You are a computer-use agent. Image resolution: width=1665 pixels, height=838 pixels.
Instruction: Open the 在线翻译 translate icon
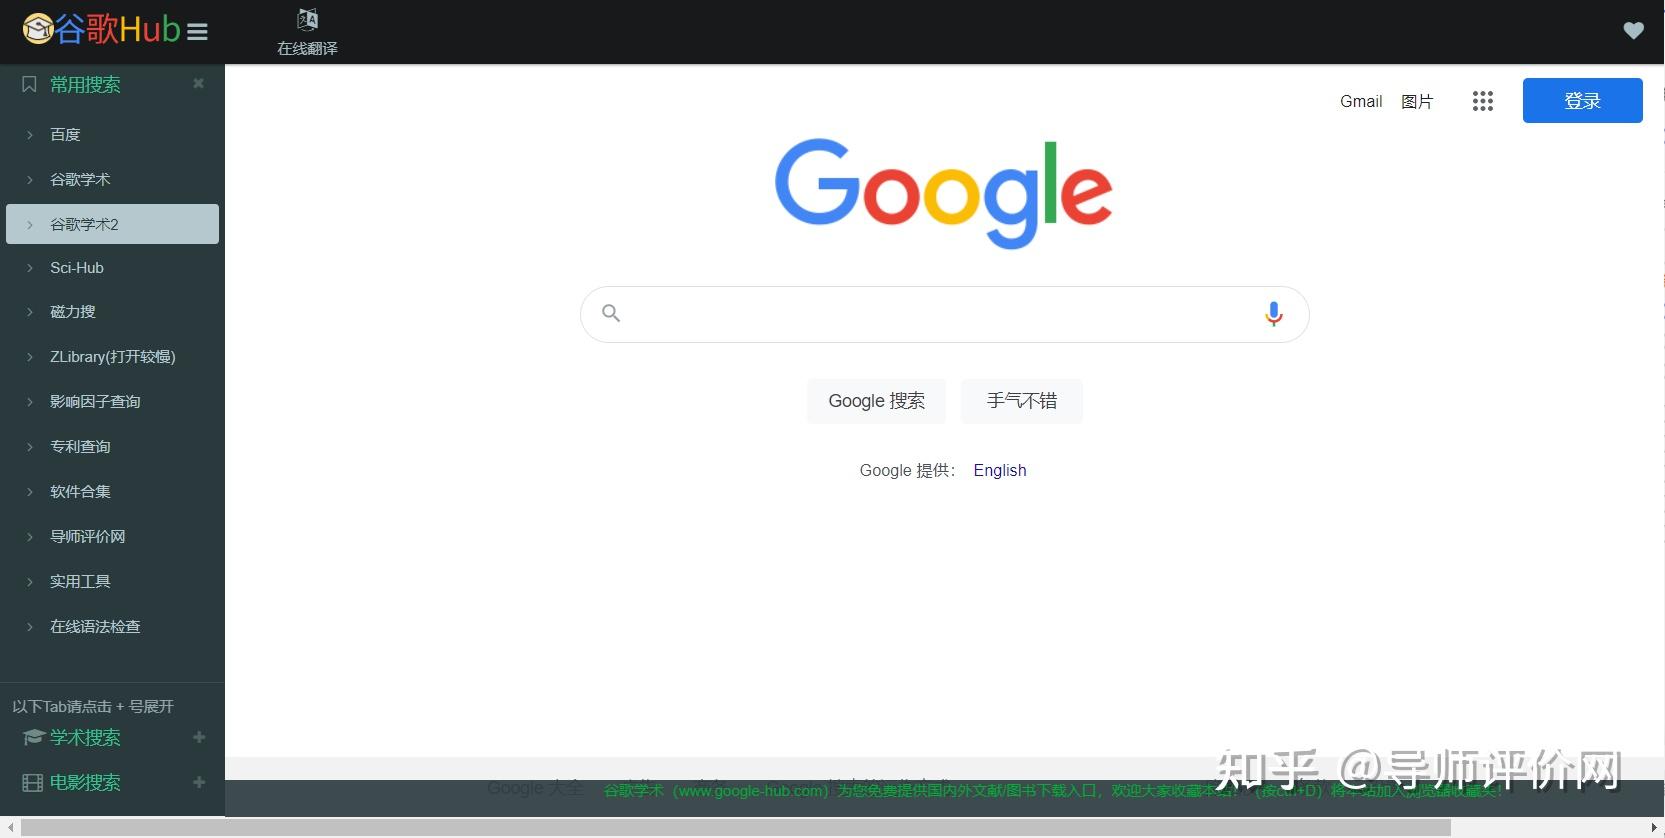(307, 20)
